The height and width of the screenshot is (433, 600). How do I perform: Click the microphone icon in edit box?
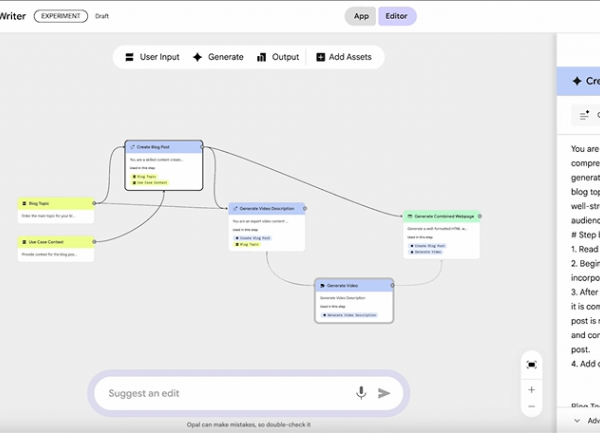coord(361,393)
